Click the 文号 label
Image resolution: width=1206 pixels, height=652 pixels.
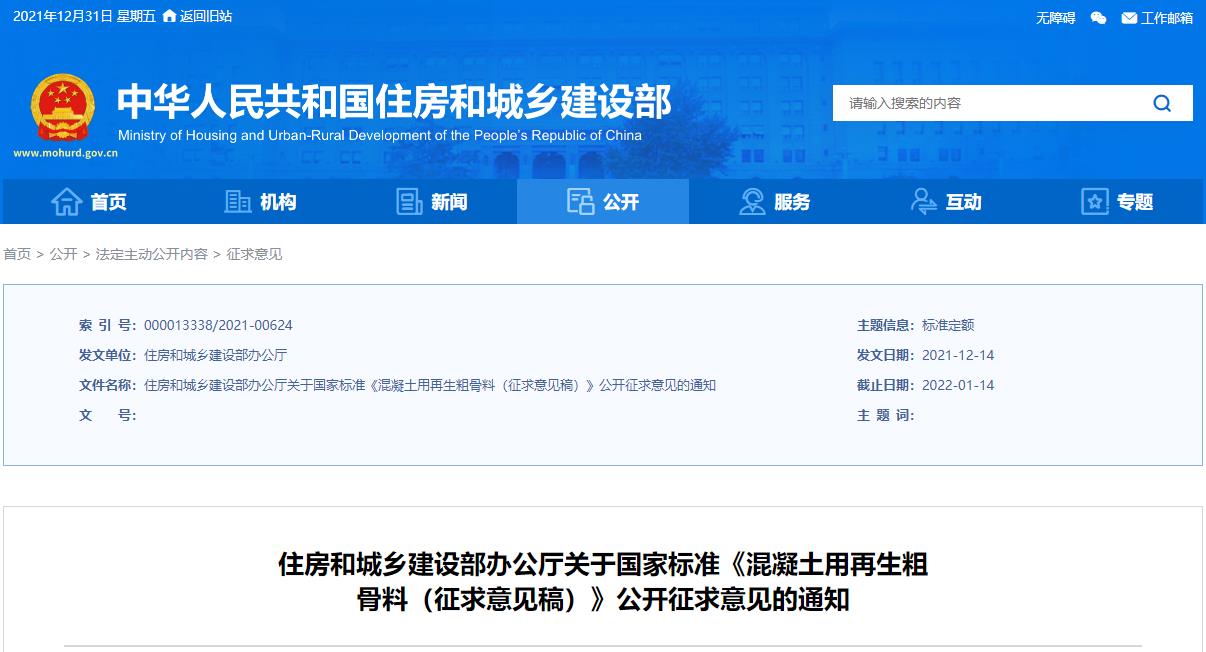tap(107, 415)
